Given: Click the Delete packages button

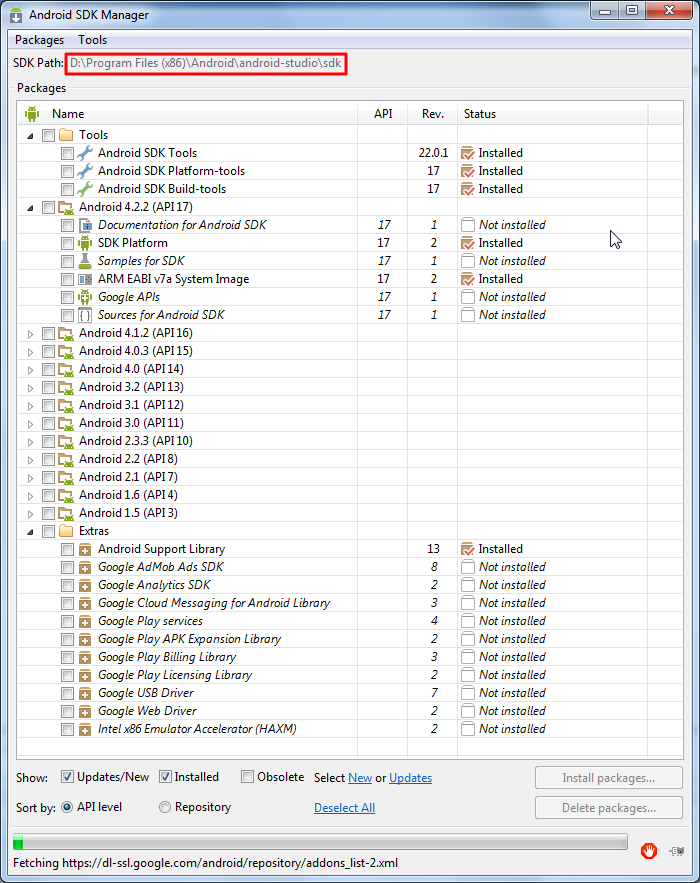Looking at the screenshot, I should click(x=609, y=808).
